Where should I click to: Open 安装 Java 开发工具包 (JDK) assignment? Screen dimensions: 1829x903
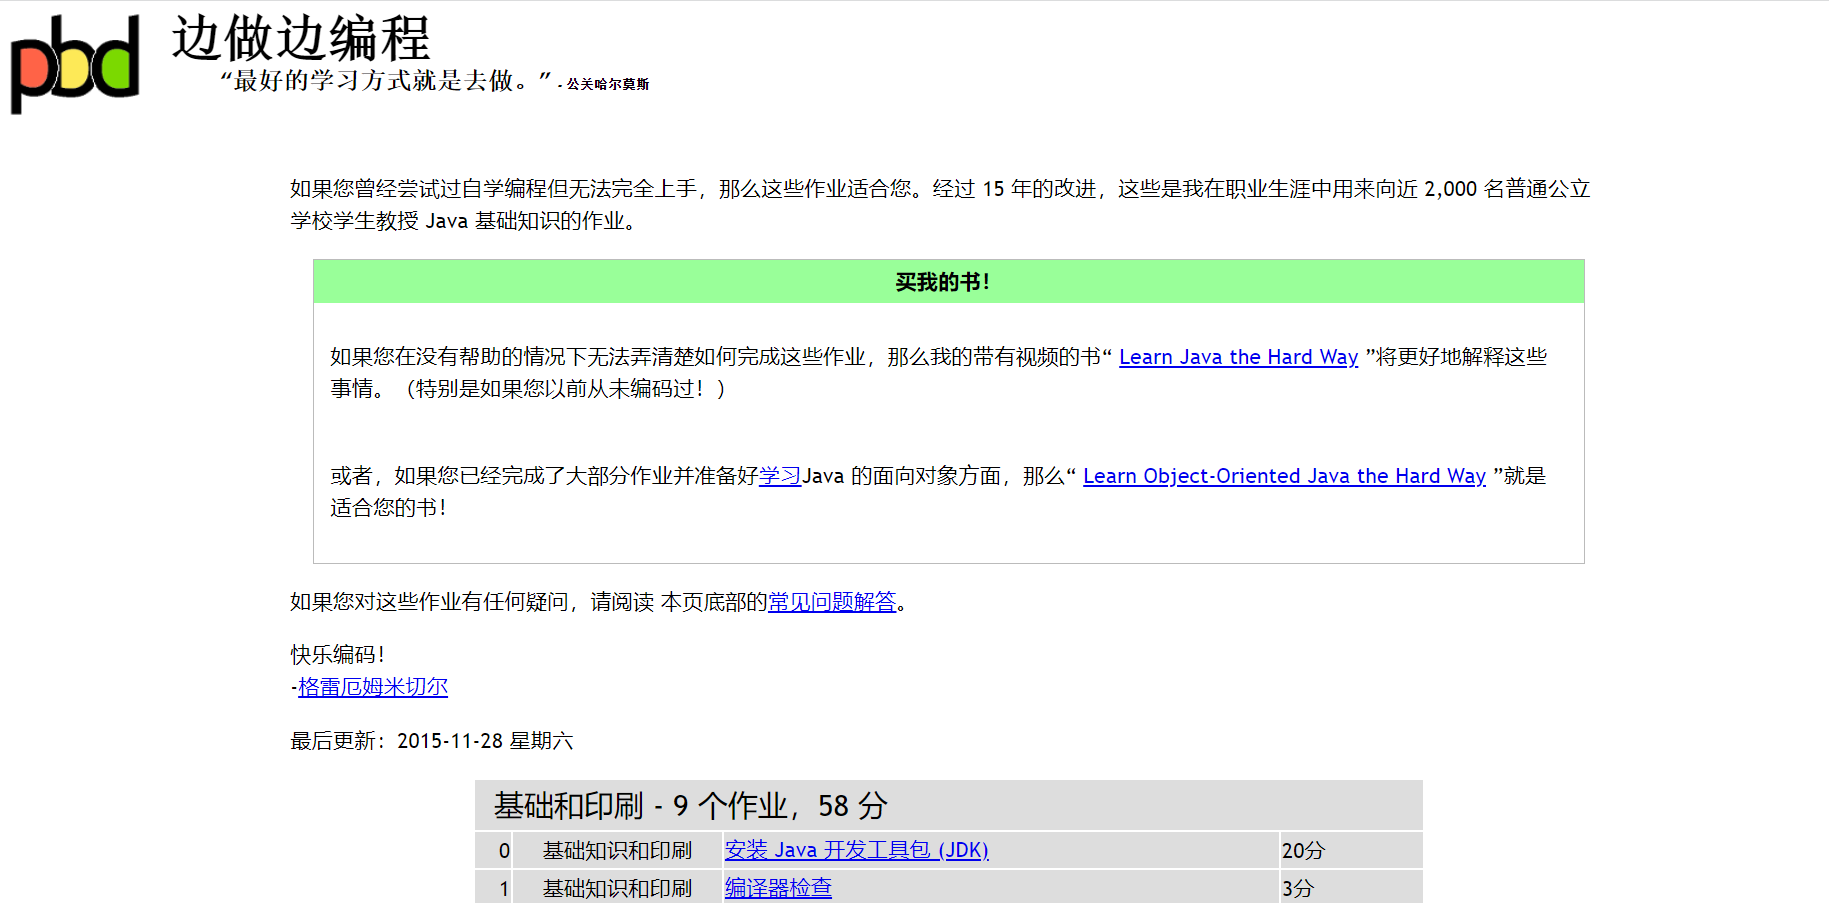click(x=856, y=850)
